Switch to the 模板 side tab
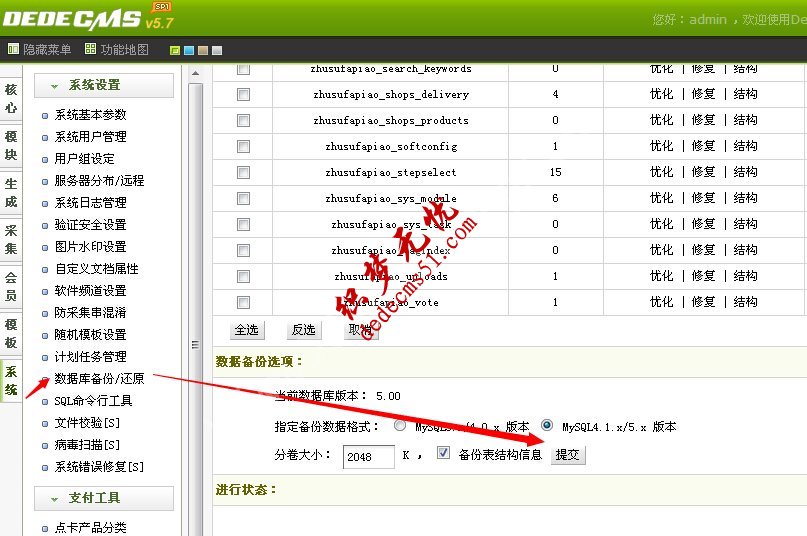The image size is (807, 536). coord(11,333)
